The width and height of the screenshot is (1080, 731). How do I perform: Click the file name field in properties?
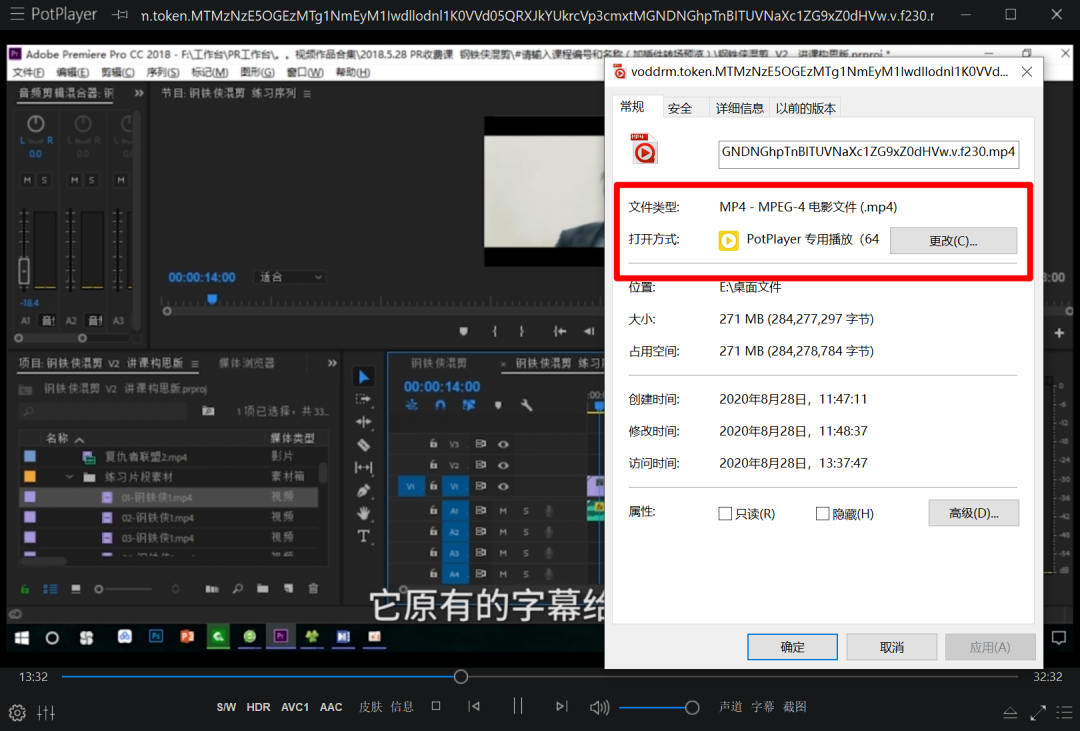click(869, 152)
